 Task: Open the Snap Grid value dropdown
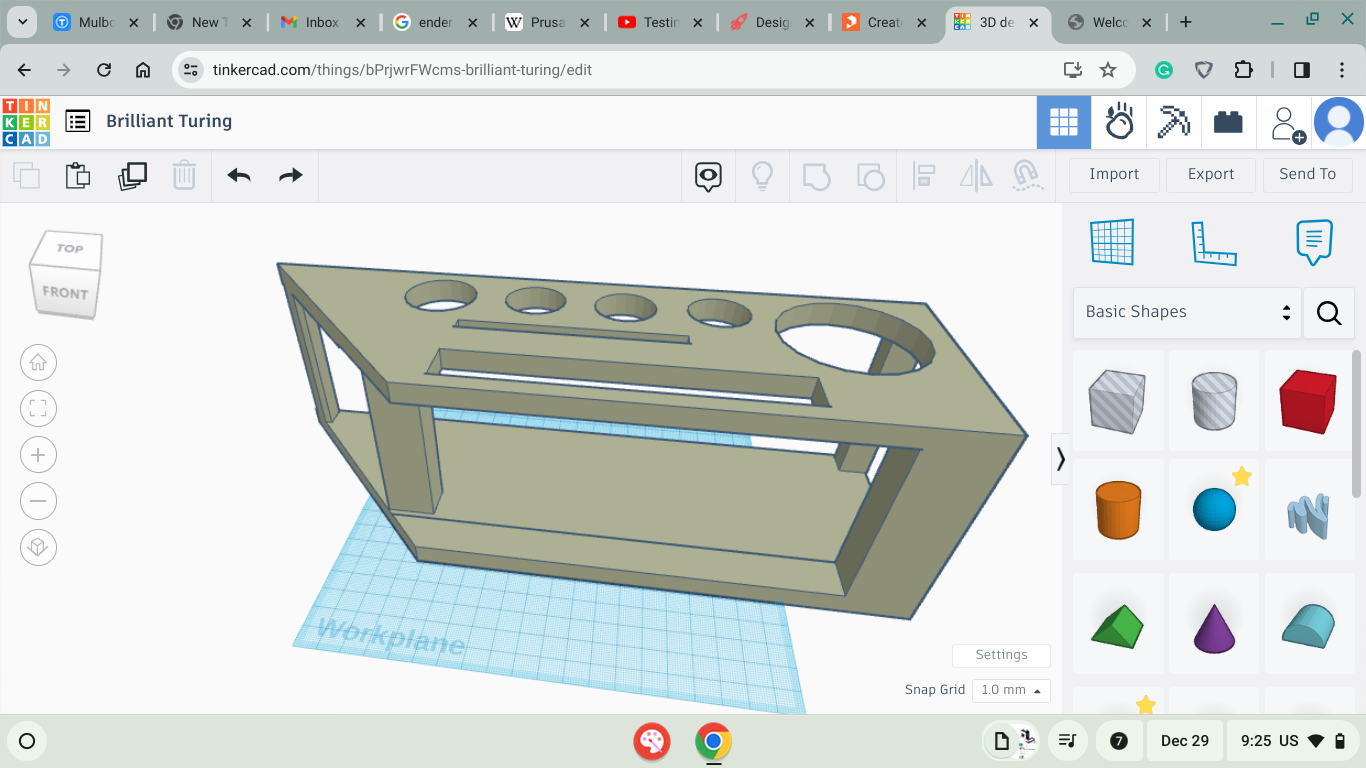[x=1011, y=690]
